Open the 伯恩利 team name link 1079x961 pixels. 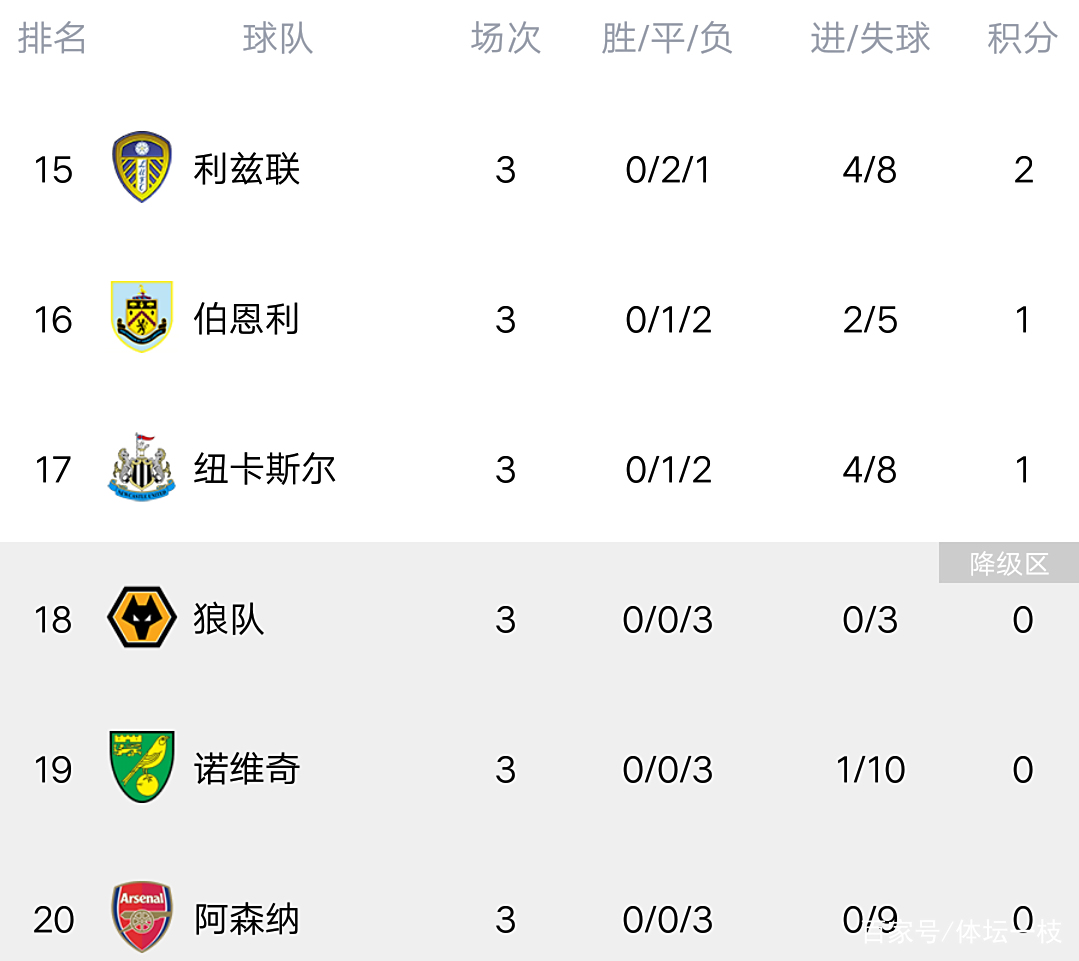coord(247,319)
